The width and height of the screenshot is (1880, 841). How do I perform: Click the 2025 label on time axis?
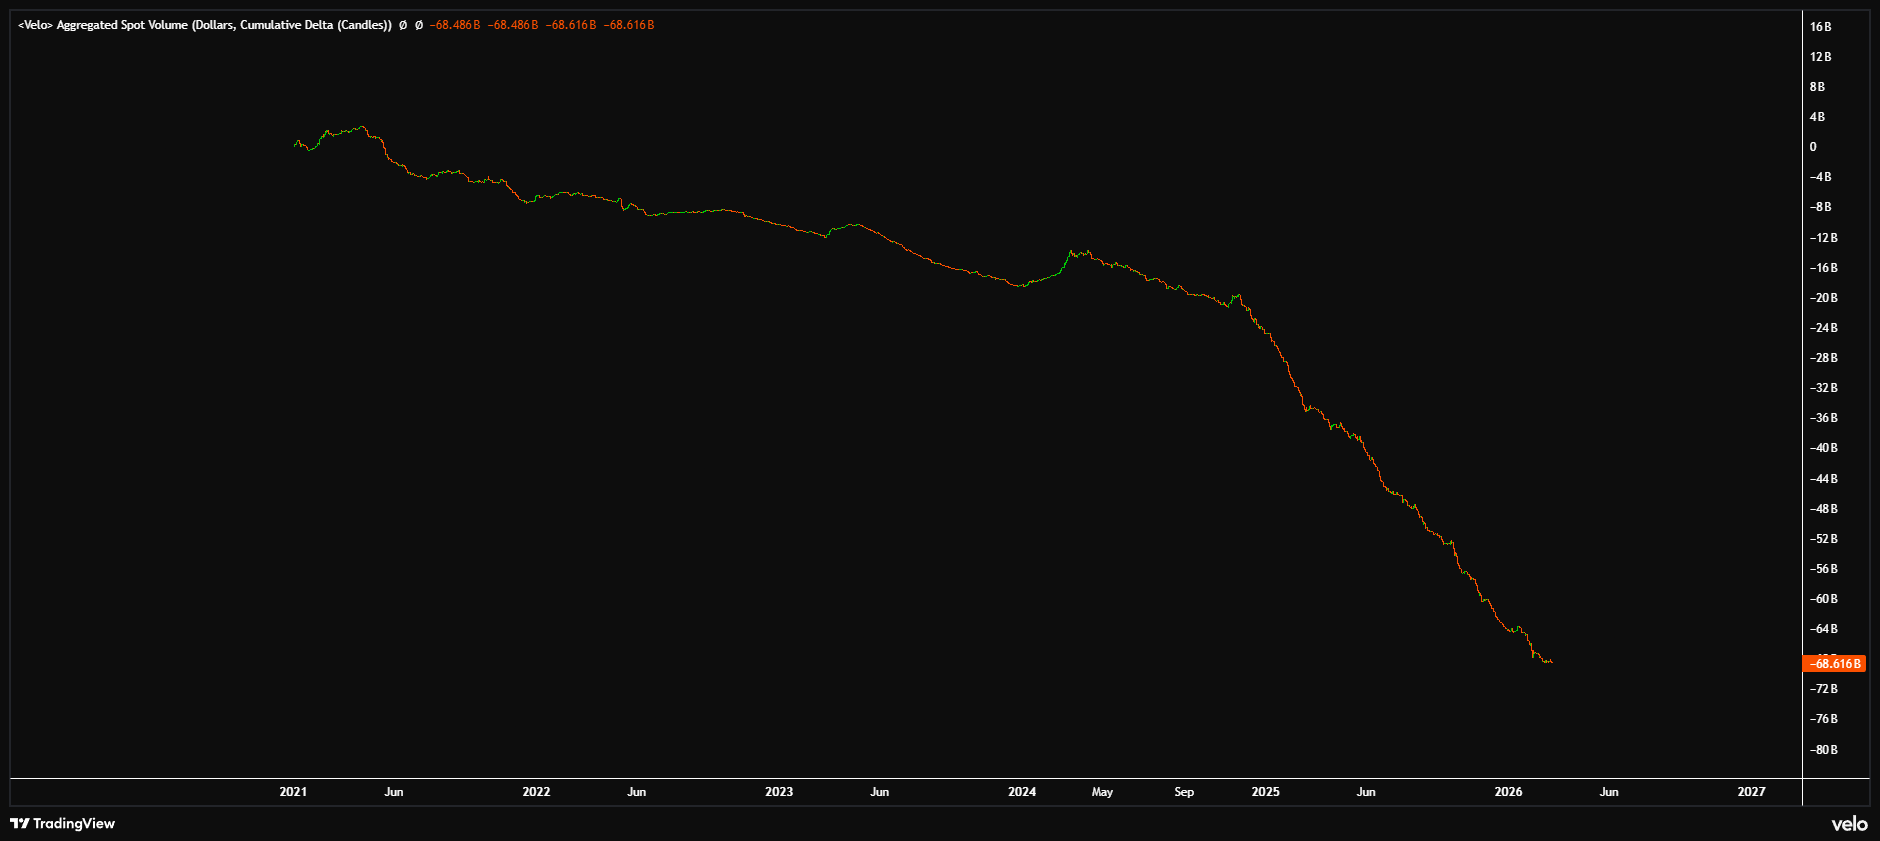[x=1265, y=792]
